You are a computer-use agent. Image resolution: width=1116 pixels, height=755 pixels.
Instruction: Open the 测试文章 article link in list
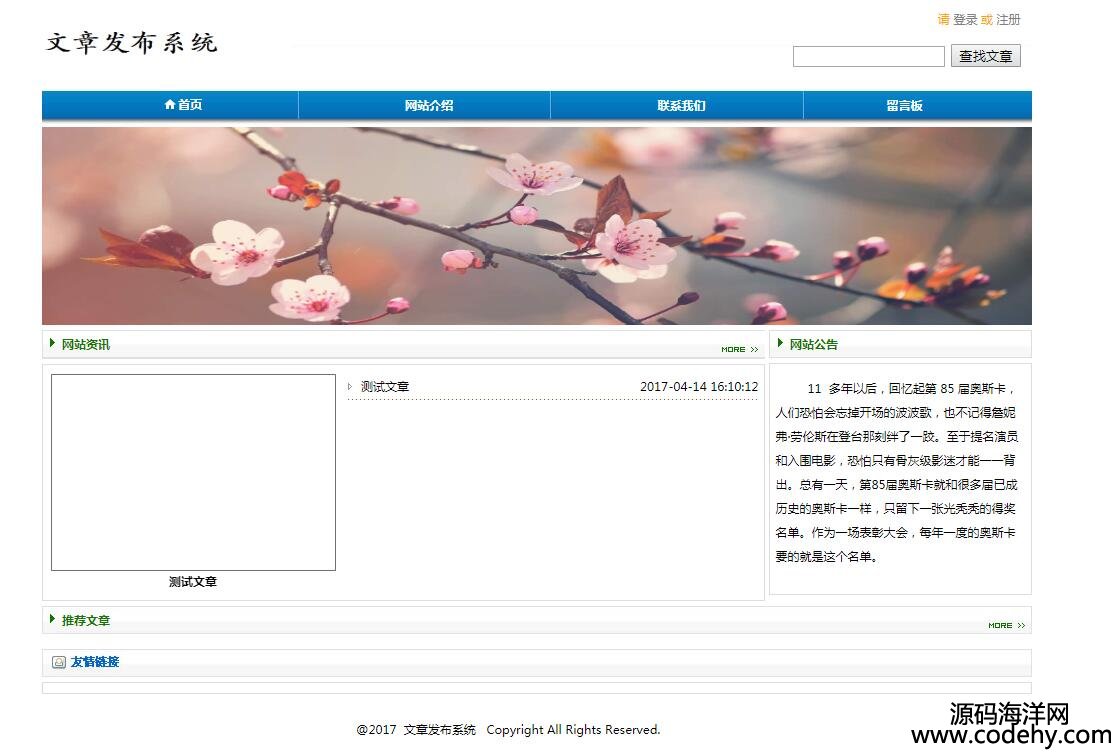(x=384, y=386)
